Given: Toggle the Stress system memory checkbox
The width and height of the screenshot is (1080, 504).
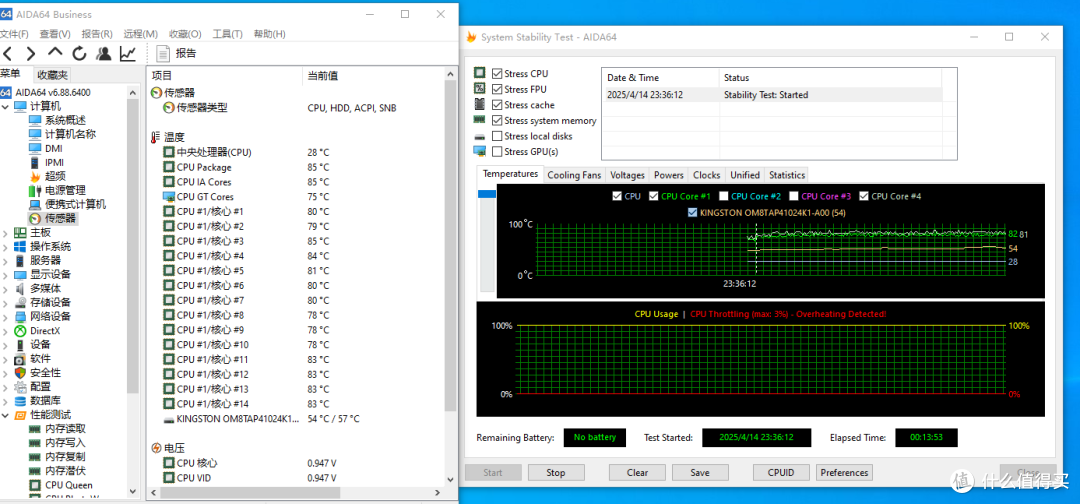Looking at the screenshot, I should 497,120.
